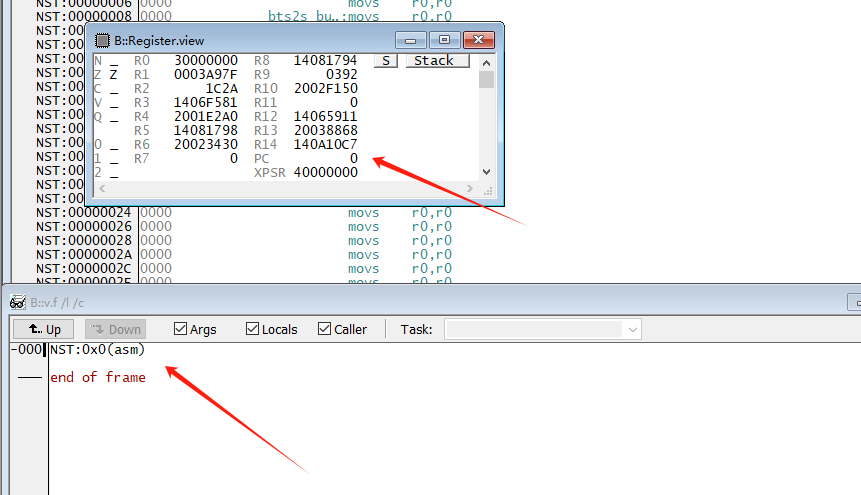Select R0 value 30000000
861x495 pixels.
pyautogui.click(x=206, y=60)
